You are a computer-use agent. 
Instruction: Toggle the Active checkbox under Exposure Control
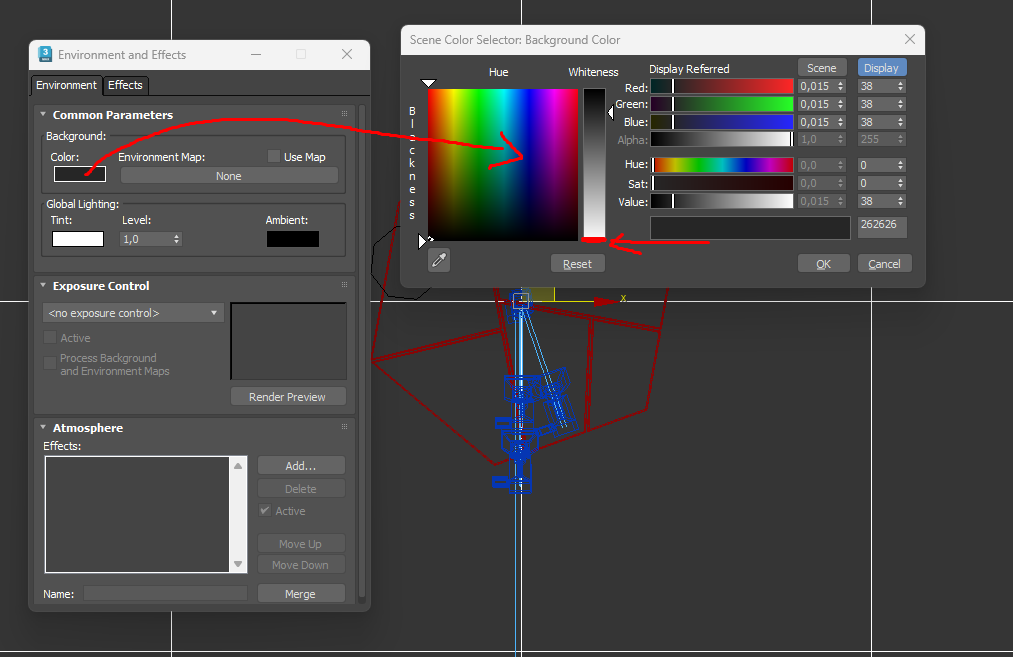coord(50,337)
